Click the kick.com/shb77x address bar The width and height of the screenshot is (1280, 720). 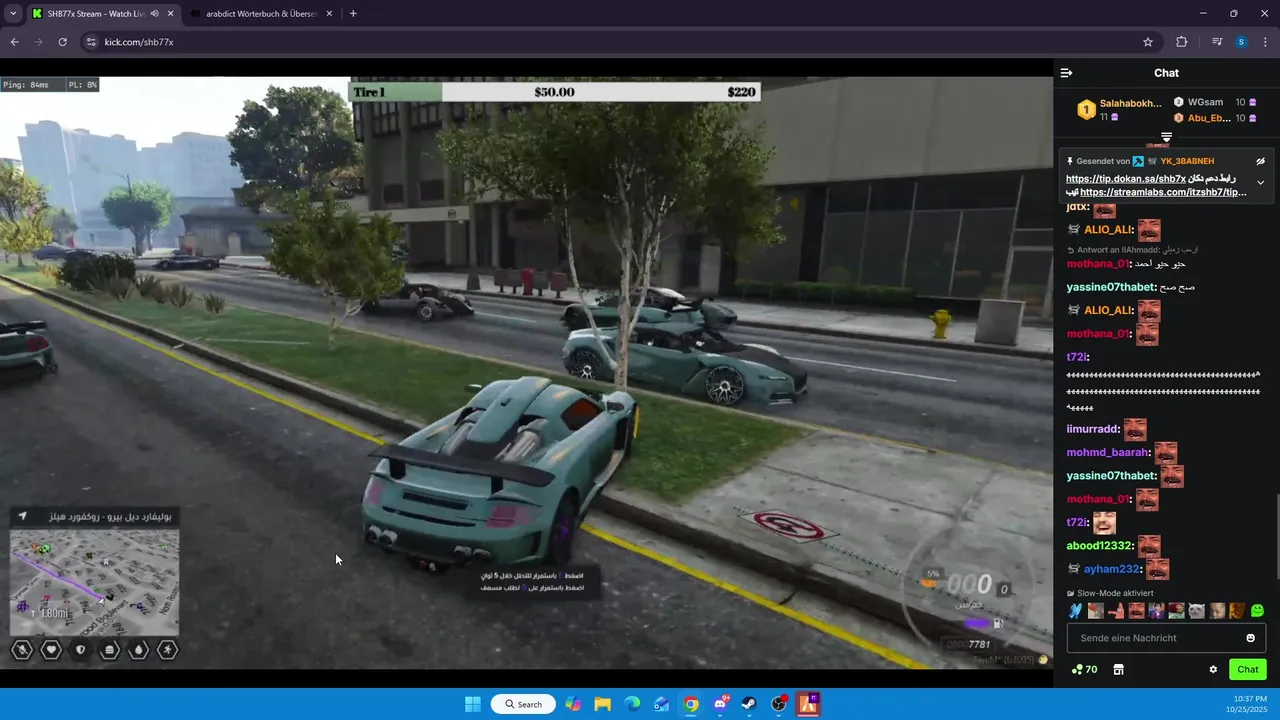point(619,42)
